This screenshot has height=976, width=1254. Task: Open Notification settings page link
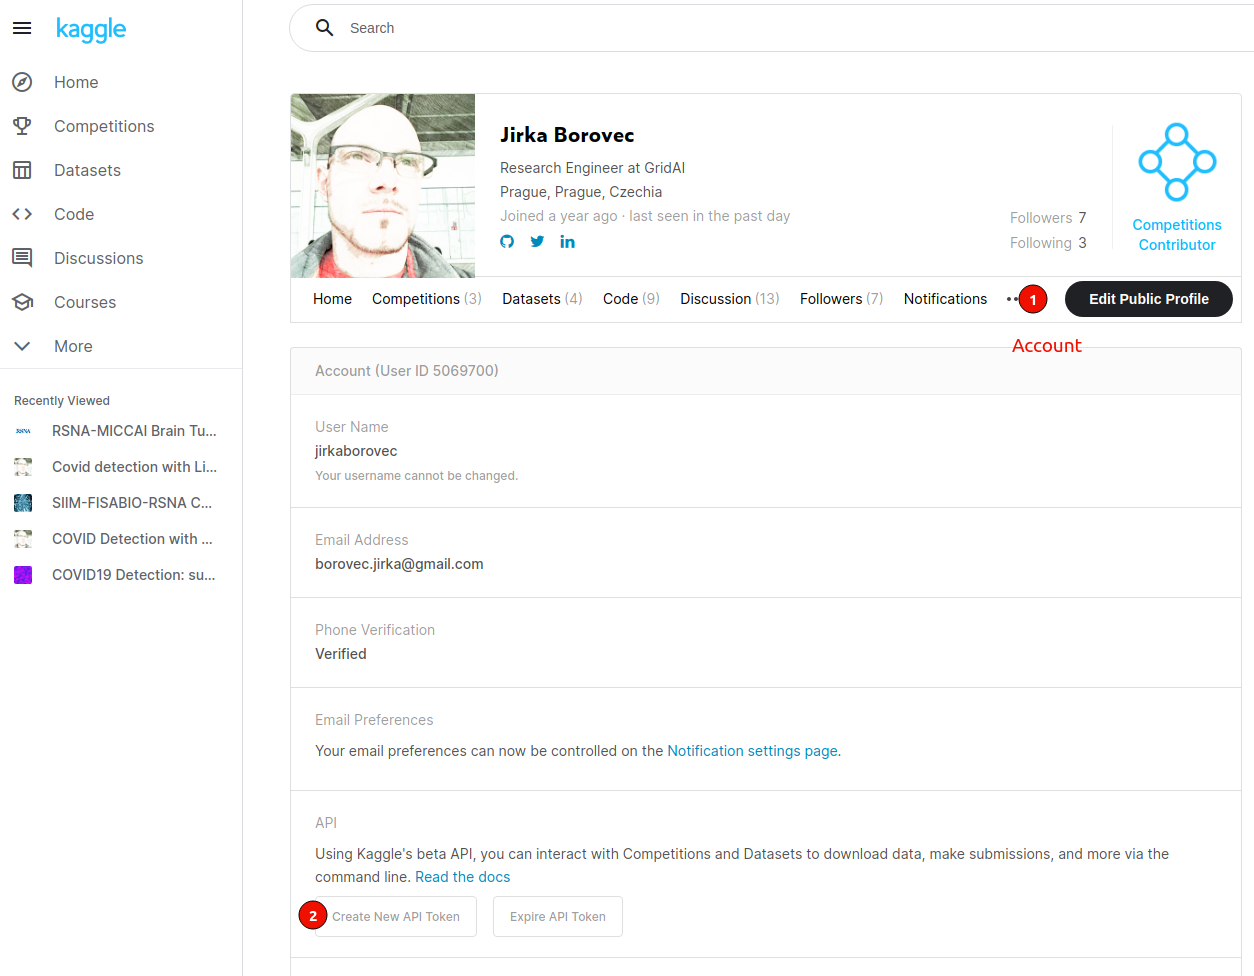pos(752,751)
